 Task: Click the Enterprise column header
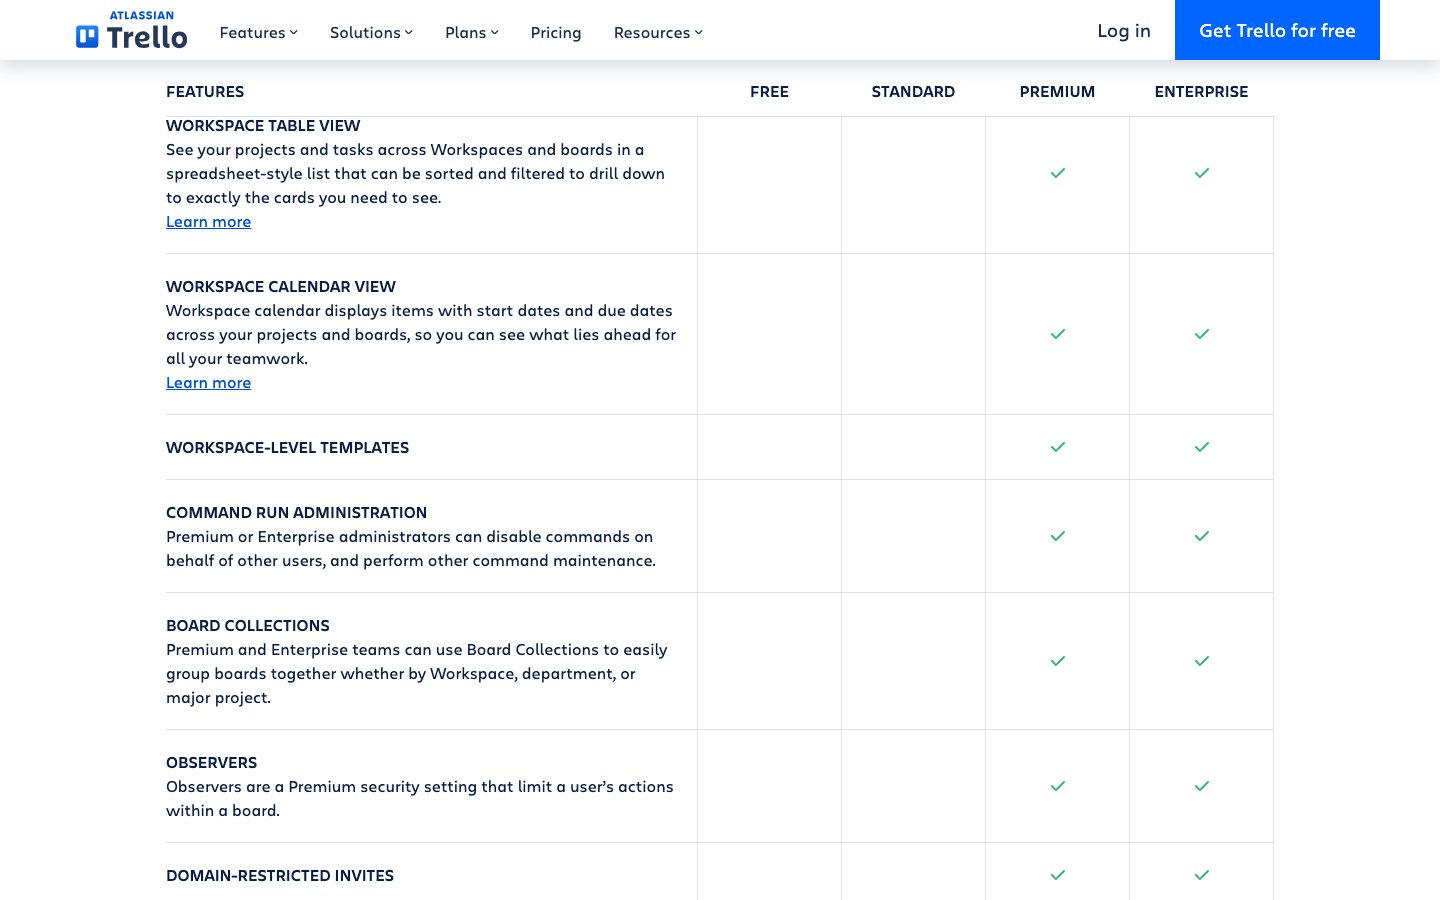[x=1201, y=91]
